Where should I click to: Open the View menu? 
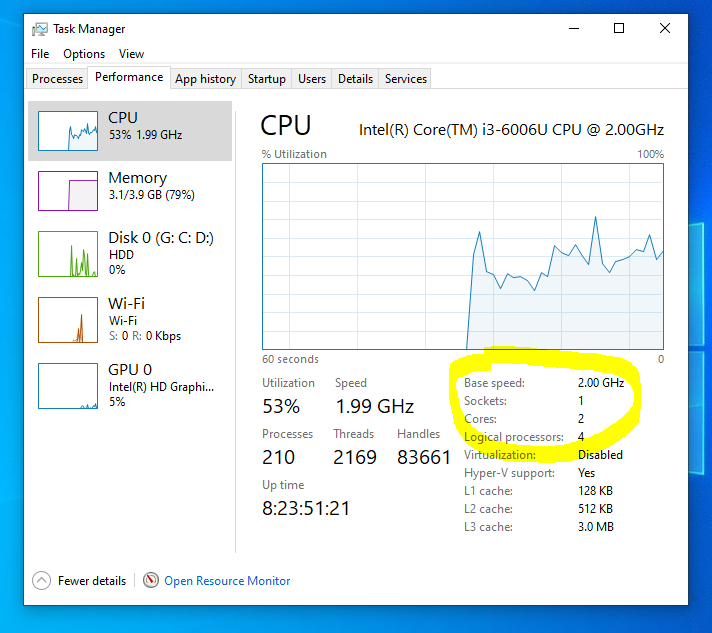131,54
